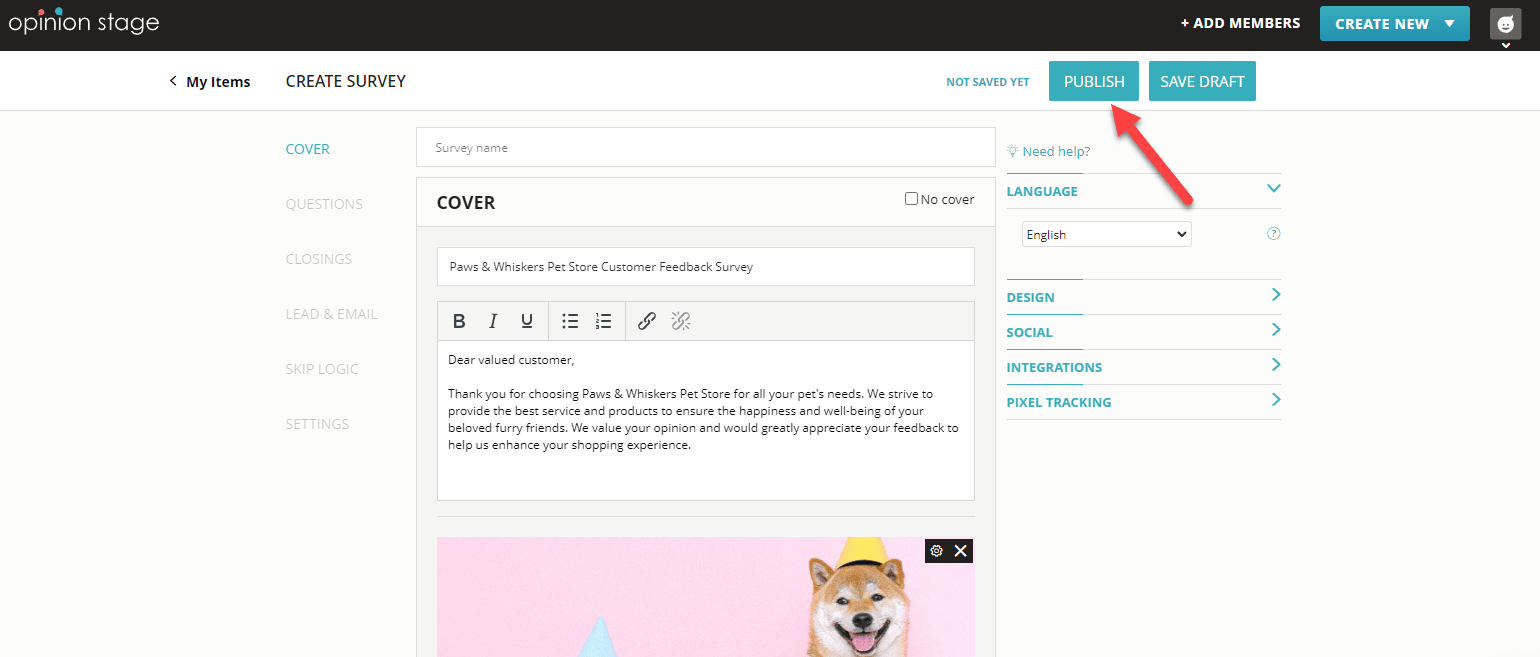Go to the Questions tab
The image size is (1540, 657).
pos(324,204)
